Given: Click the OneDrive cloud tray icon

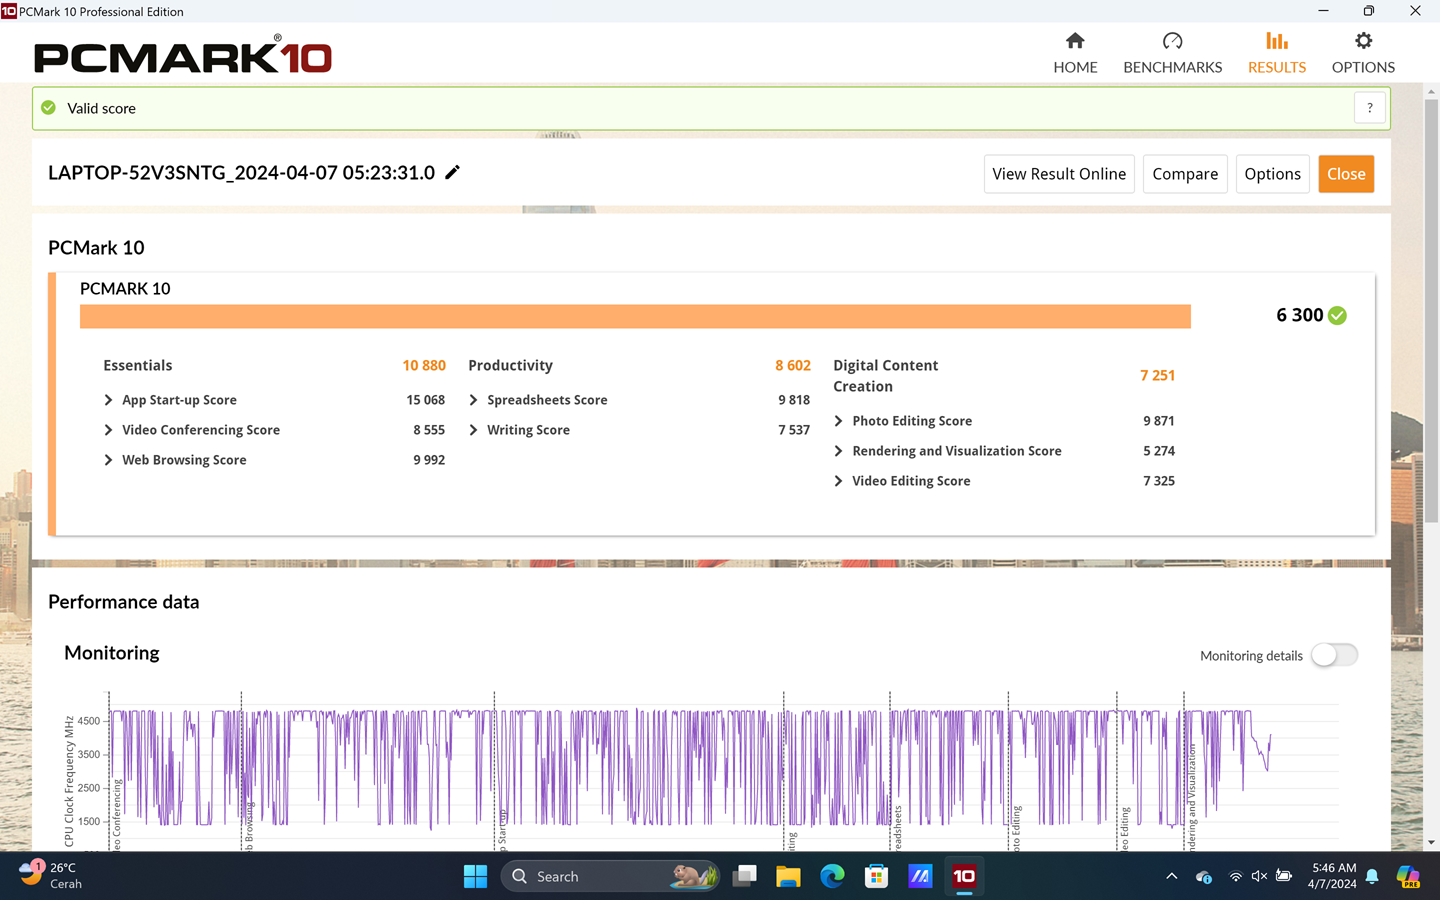Looking at the screenshot, I should pos(1203,877).
